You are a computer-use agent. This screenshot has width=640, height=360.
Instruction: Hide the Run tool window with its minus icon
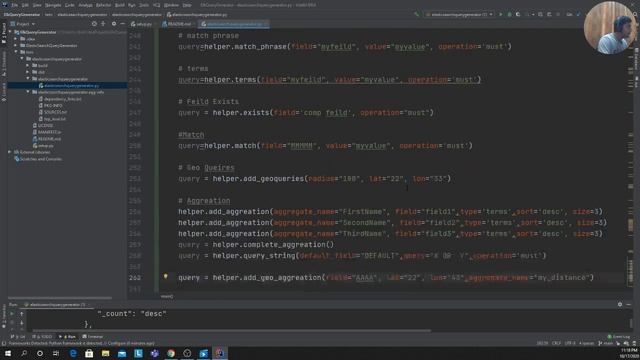(x=629, y=304)
